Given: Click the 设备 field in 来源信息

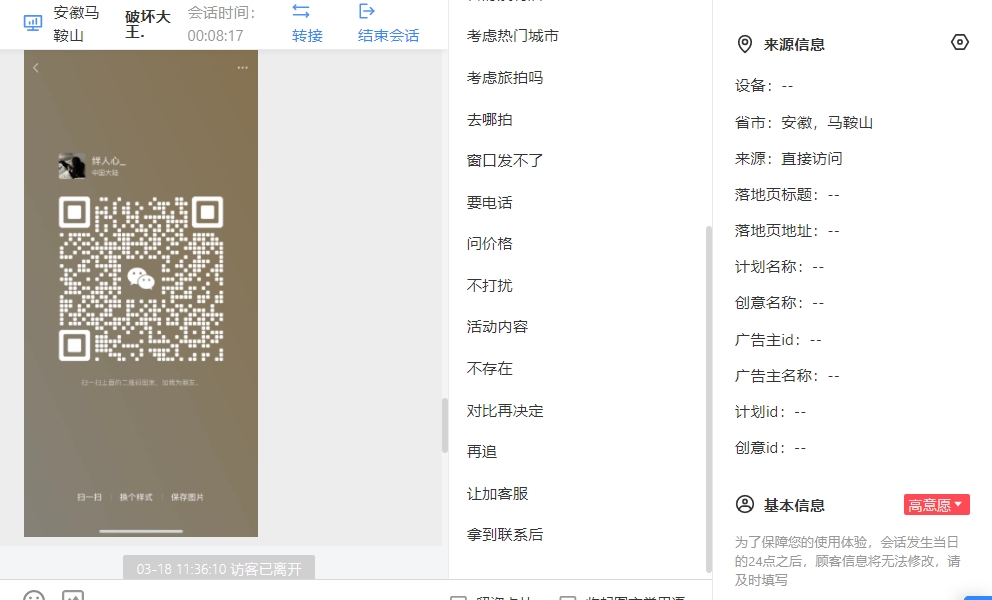Looking at the screenshot, I should [x=764, y=86].
